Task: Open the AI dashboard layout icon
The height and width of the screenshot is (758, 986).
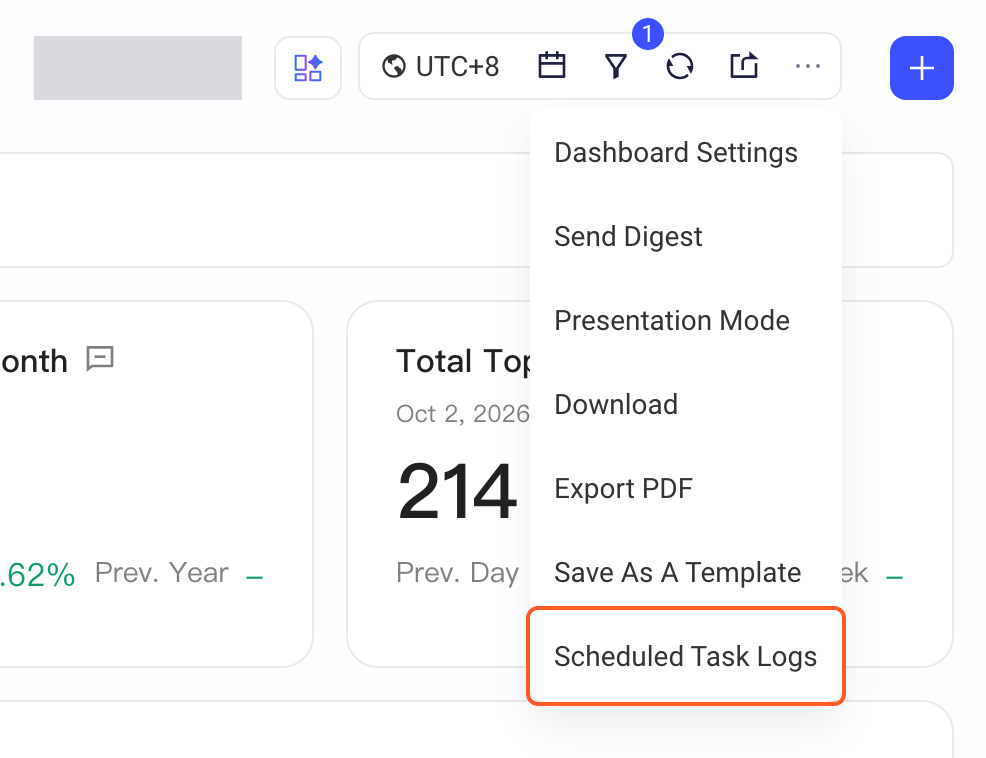Action: click(308, 68)
